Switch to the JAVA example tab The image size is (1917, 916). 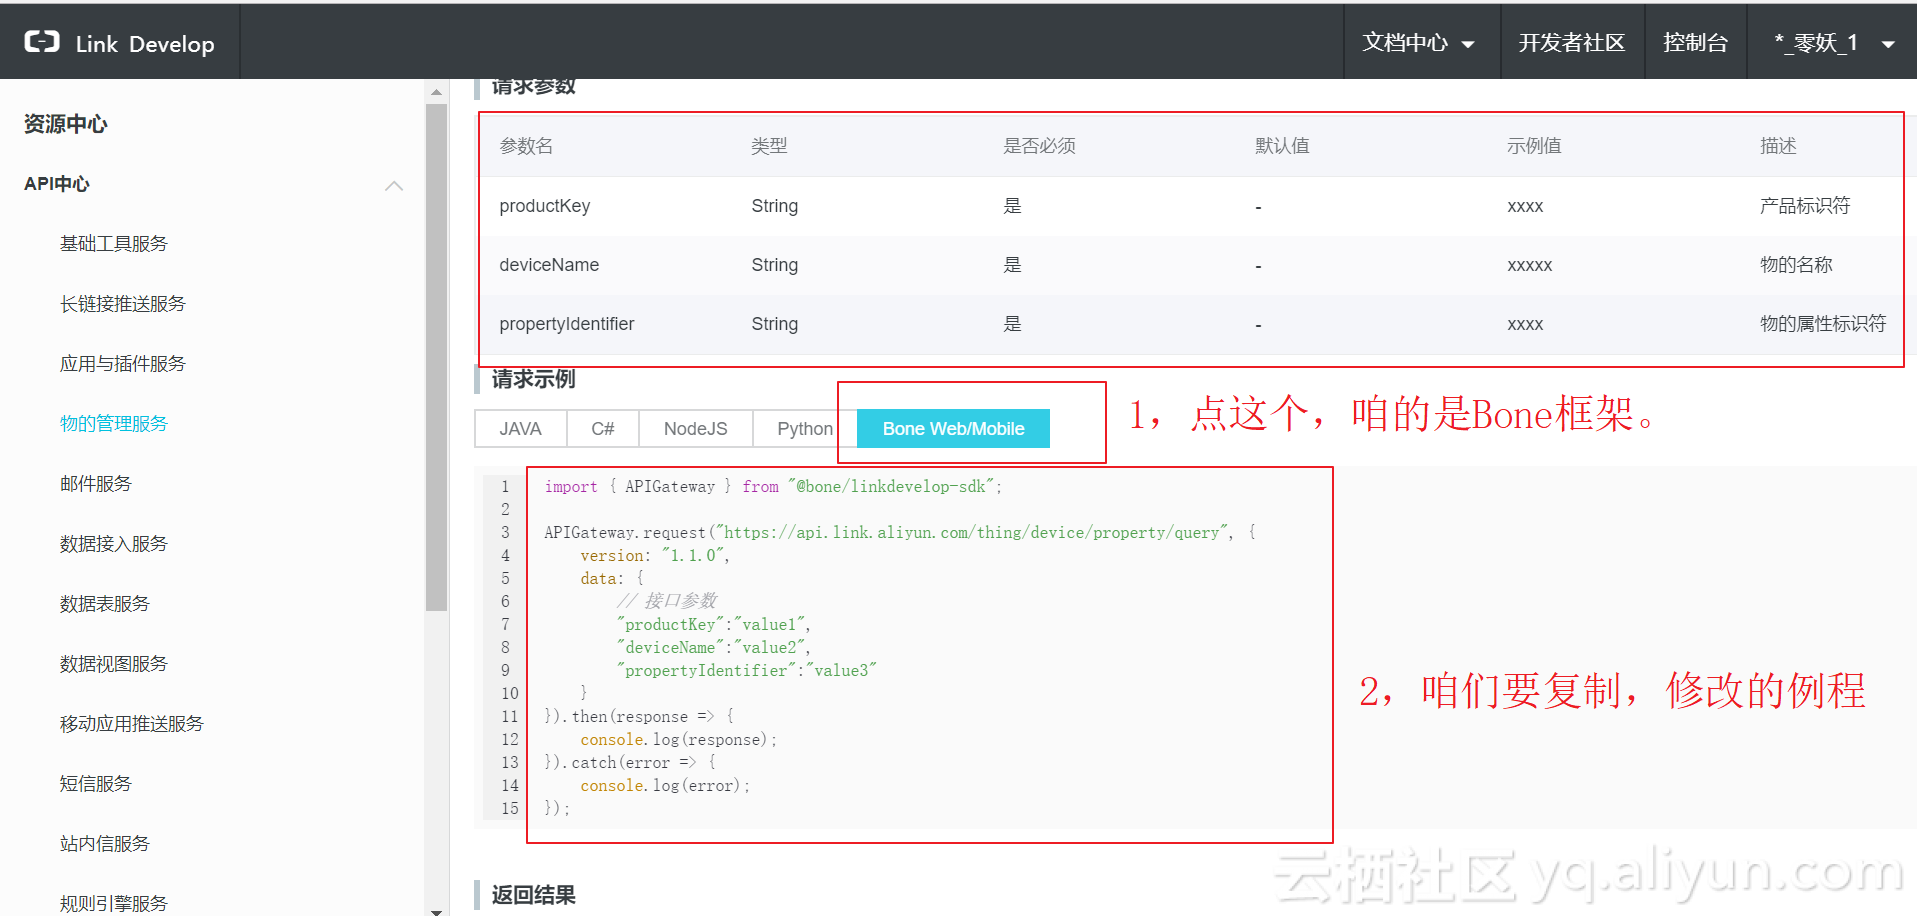tap(520, 429)
